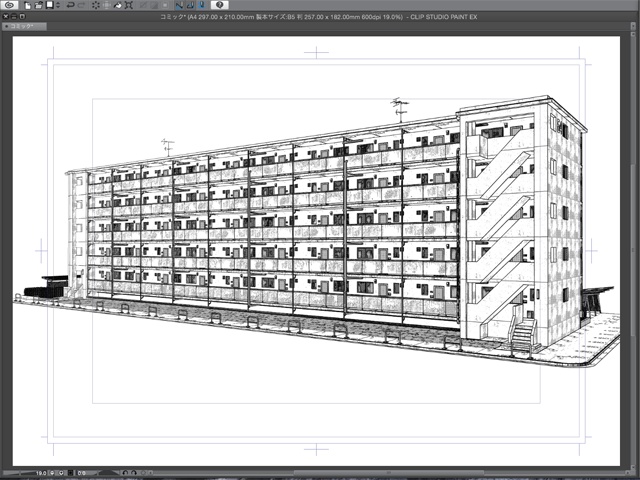
Task: Click the Clear (delete) icon
Action: [x=96, y=5]
